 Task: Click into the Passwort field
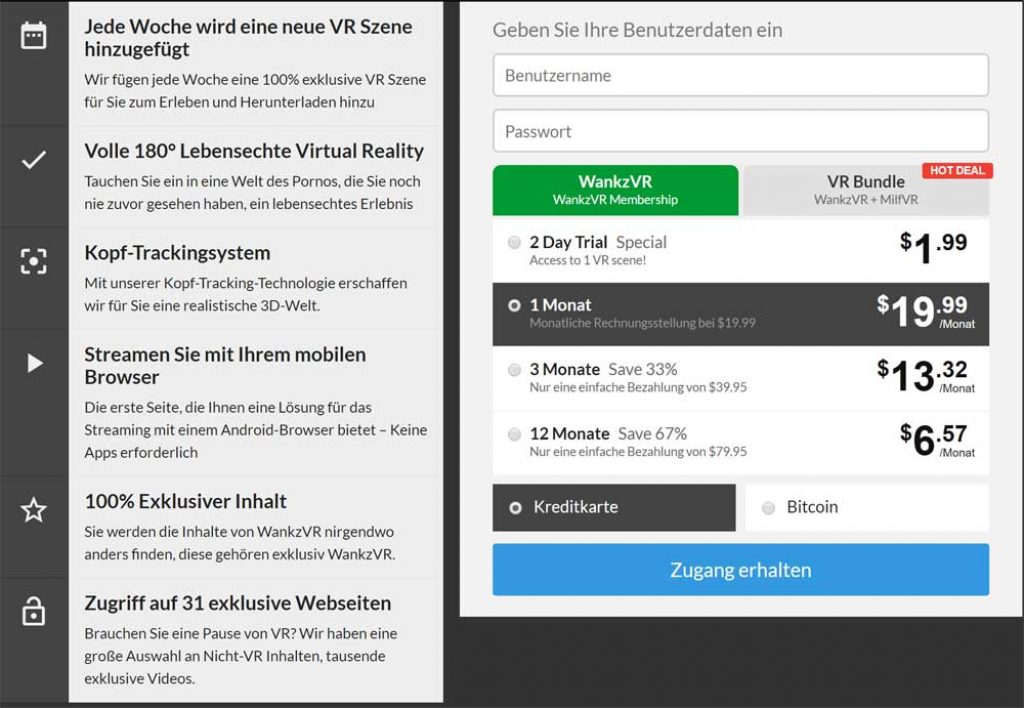point(740,132)
